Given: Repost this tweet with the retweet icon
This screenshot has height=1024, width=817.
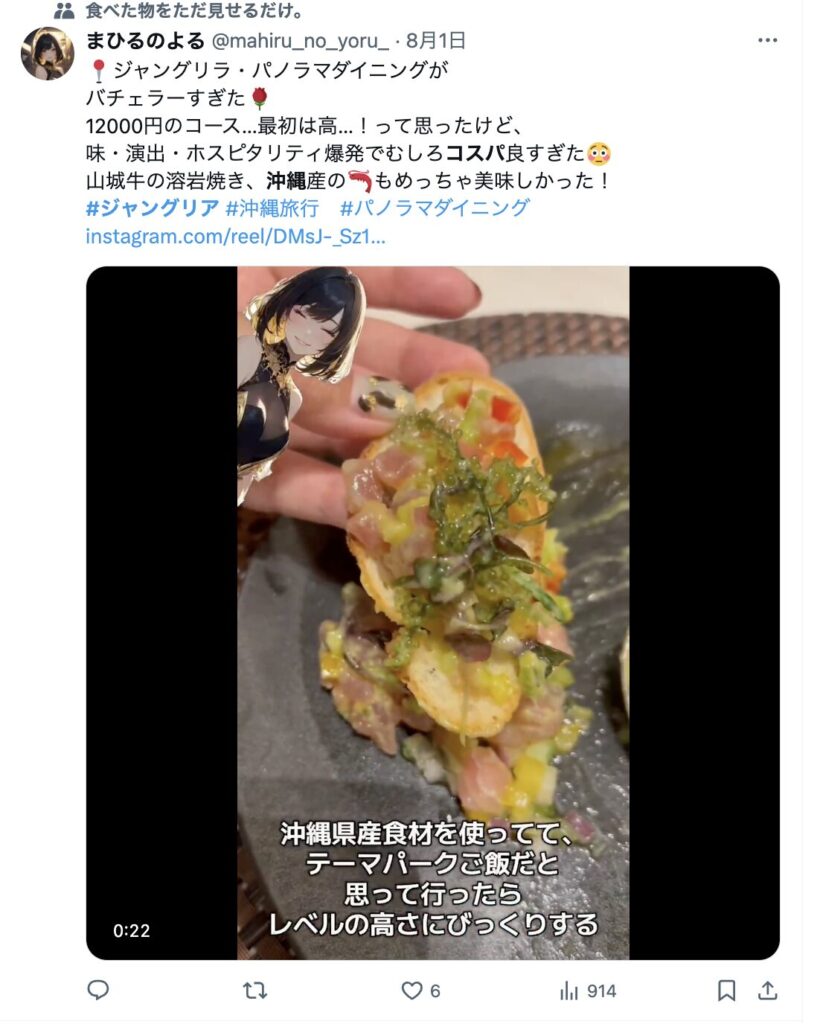Looking at the screenshot, I should [255, 991].
